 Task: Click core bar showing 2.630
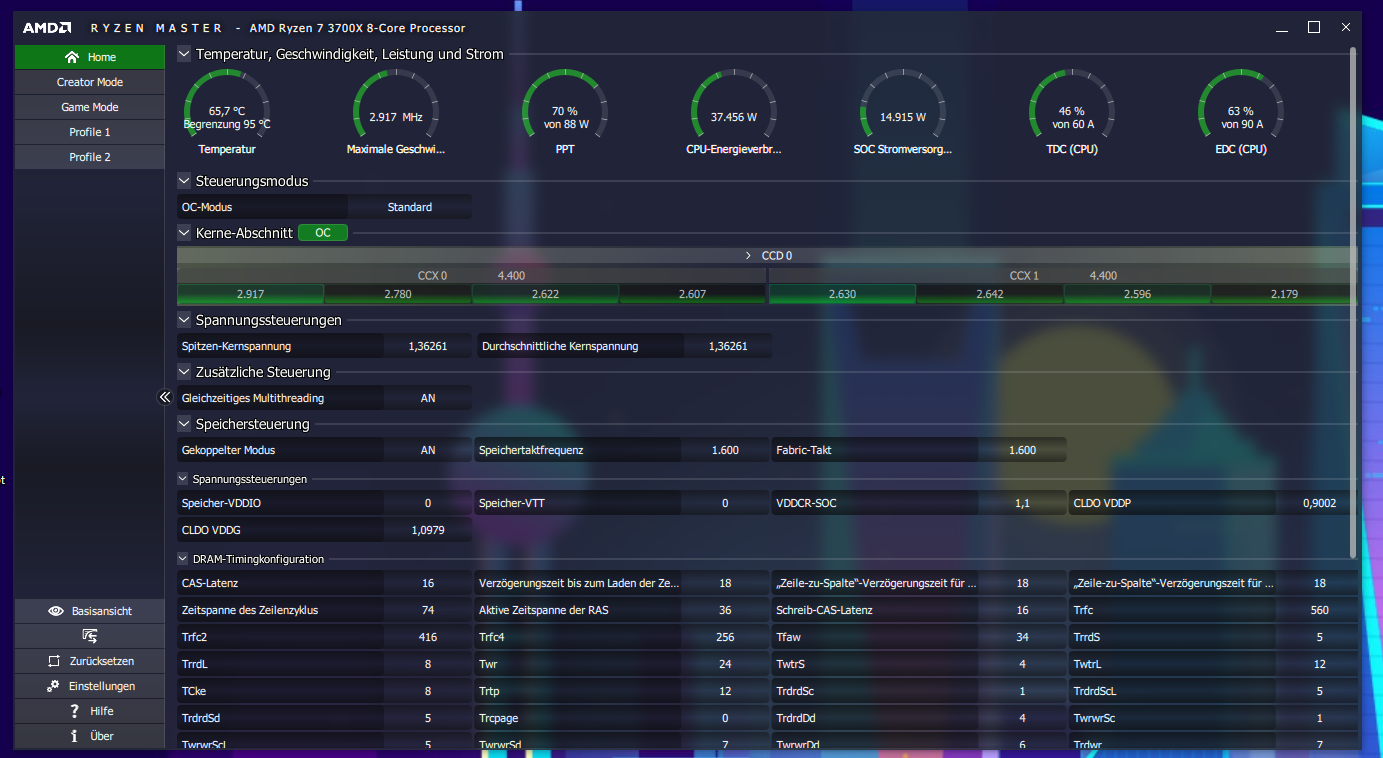(x=842, y=294)
